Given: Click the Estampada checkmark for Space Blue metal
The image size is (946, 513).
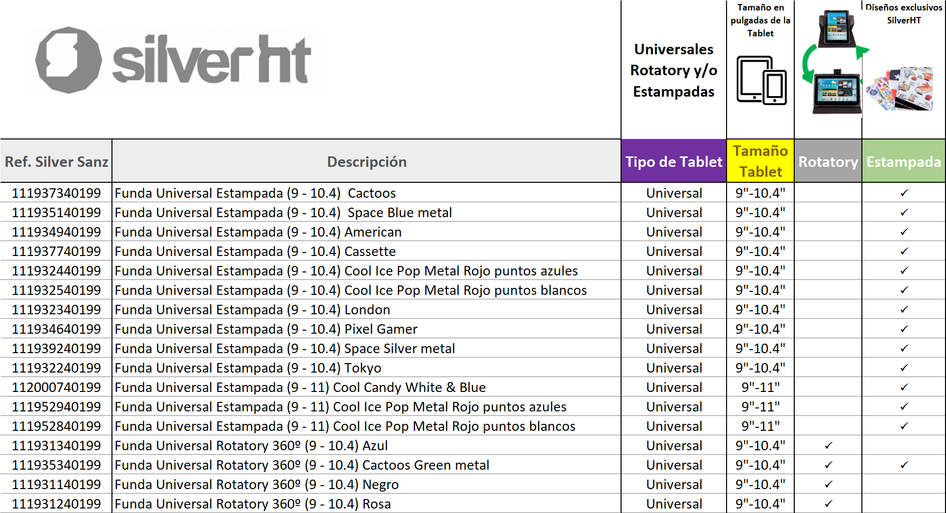Looking at the screenshot, I should [x=904, y=212].
